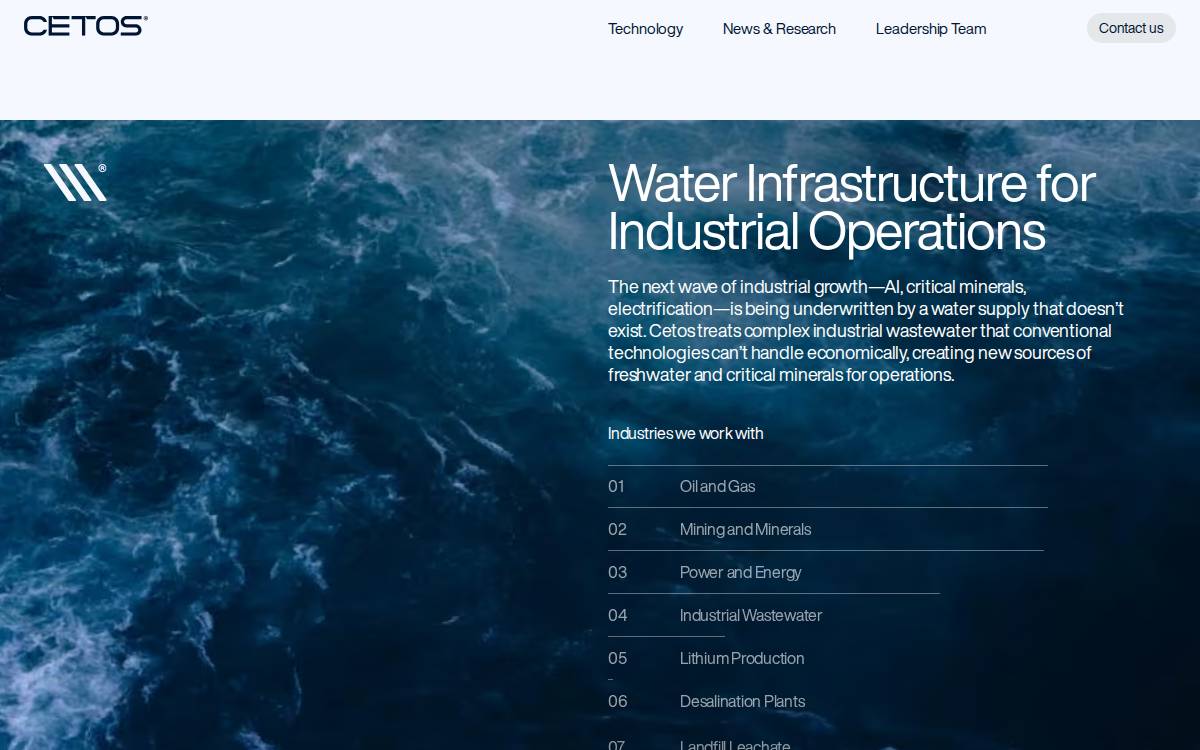Select the Power and Energy row
The height and width of the screenshot is (750, 1200).
tap(828, 573)
